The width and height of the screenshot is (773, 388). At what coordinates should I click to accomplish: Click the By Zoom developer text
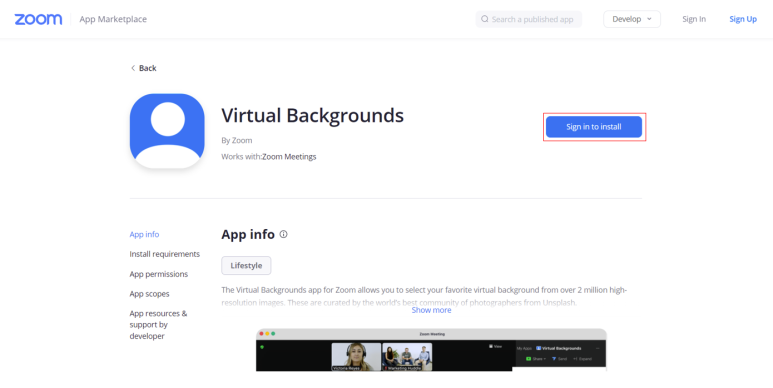click(237, 141)
